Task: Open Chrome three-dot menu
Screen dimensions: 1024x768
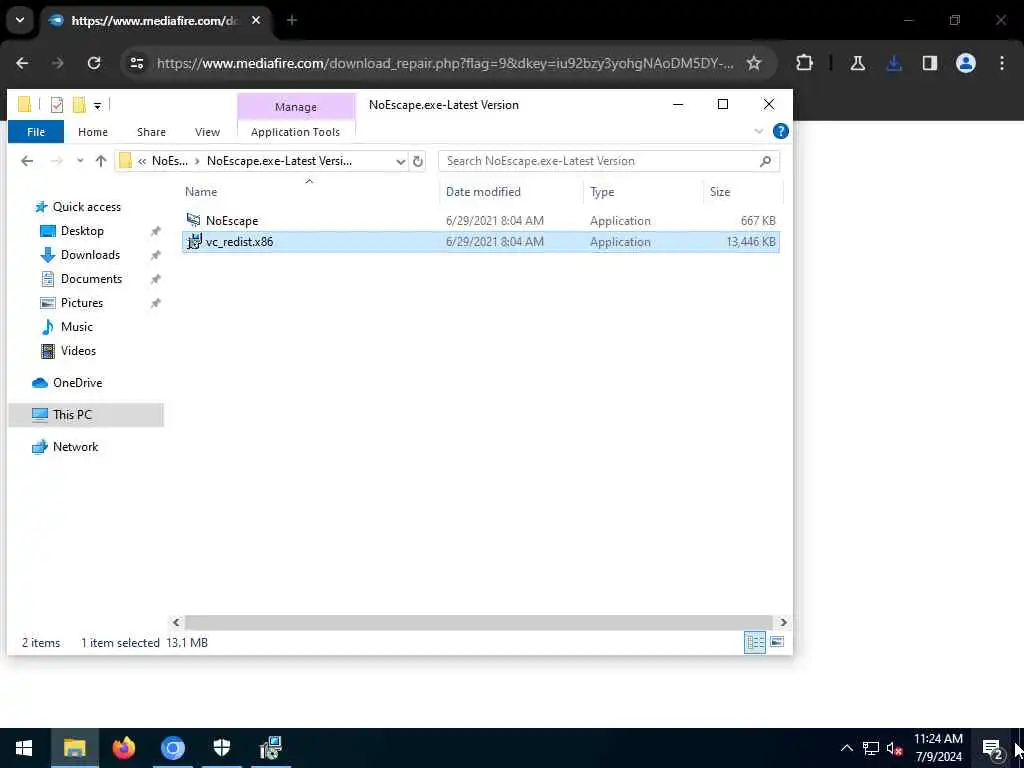Action: pyautogui.click(x=1002, y=63)
